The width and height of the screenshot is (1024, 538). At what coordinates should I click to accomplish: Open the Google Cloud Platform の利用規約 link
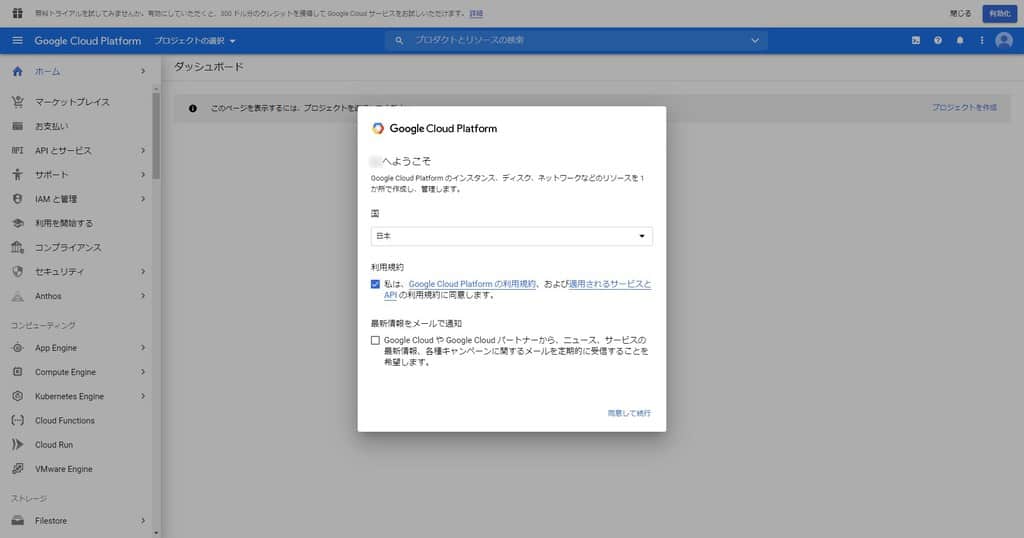click(x=472, y=284)
